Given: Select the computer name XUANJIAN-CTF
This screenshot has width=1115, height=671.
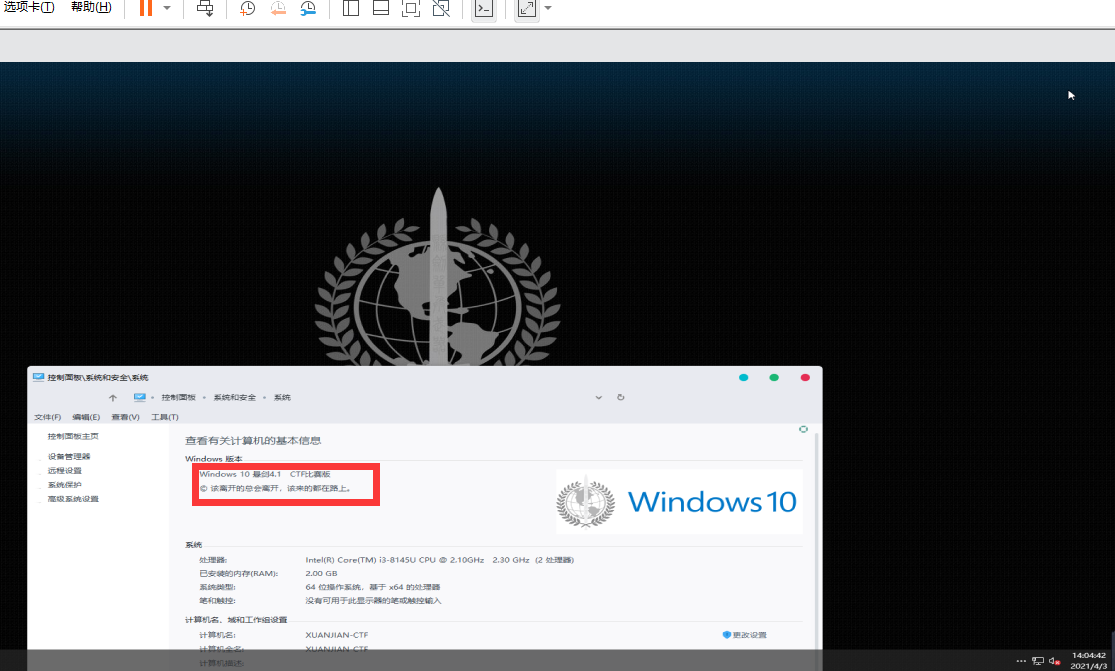Looking at the screenshot, I should pos(337,635).
